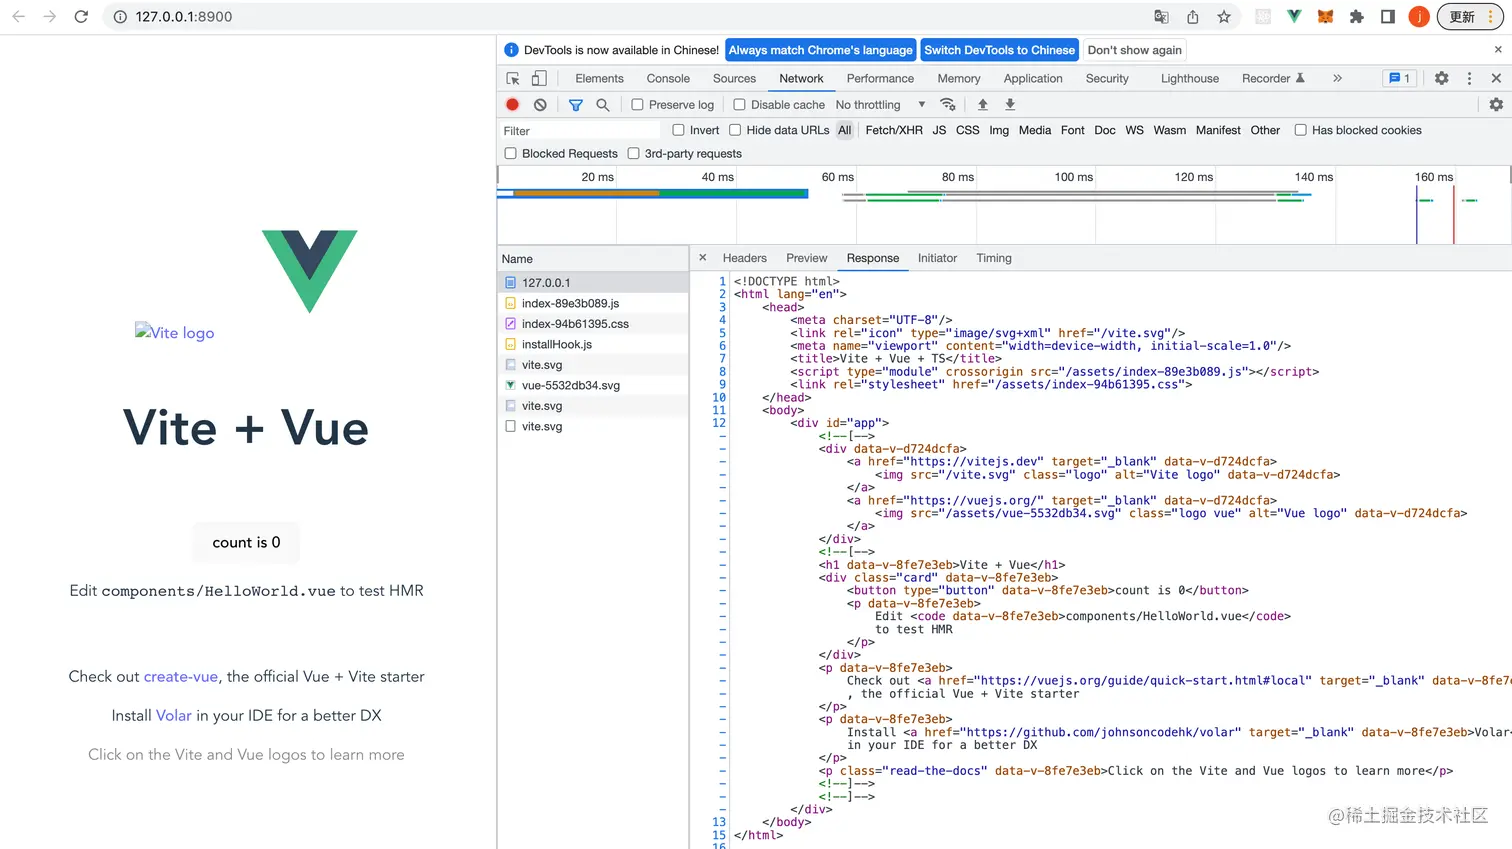
Task: Enable Disable cache checkbox
Action: tap(740, 104)
